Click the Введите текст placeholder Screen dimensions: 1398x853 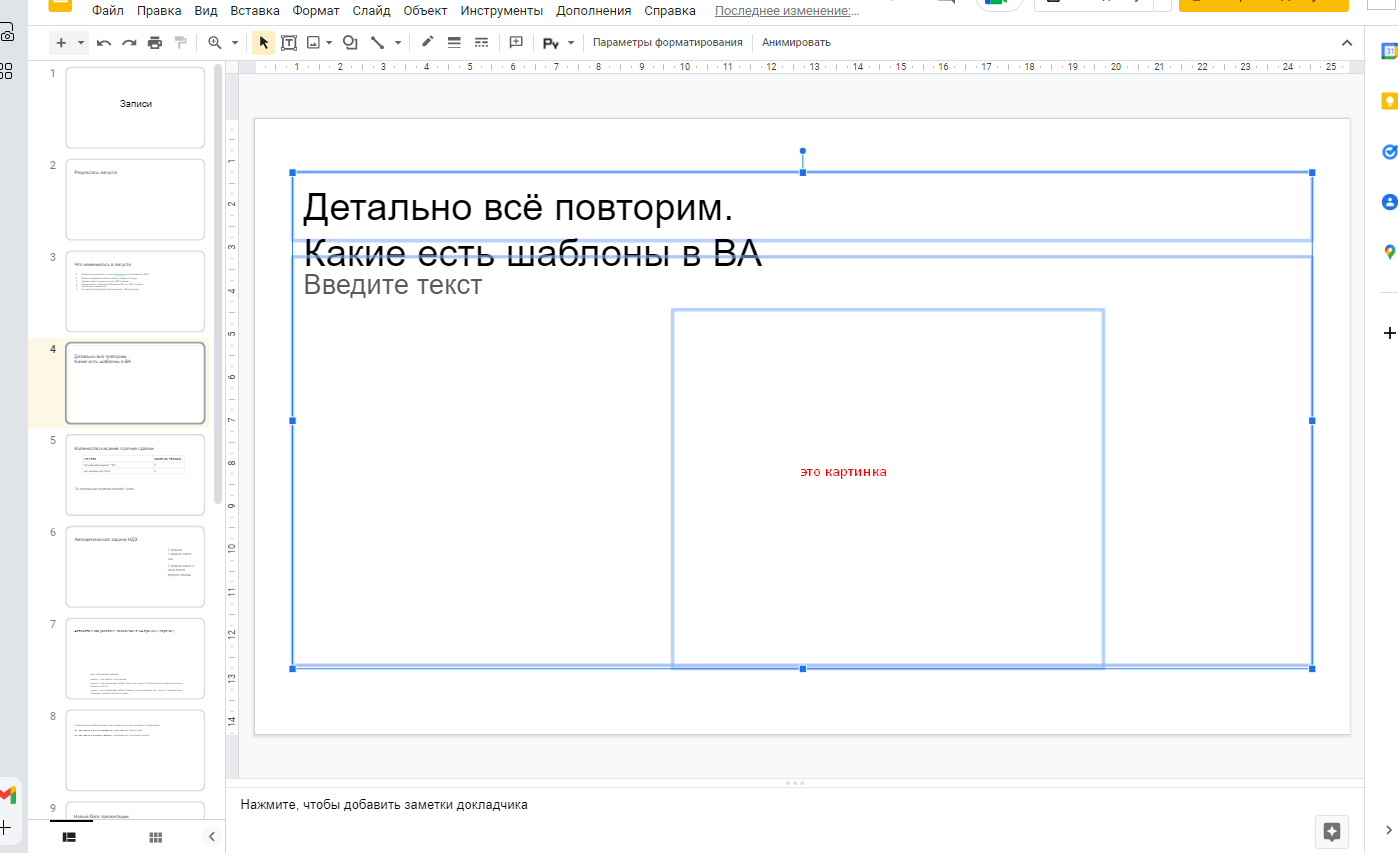(x=393, y=285)
